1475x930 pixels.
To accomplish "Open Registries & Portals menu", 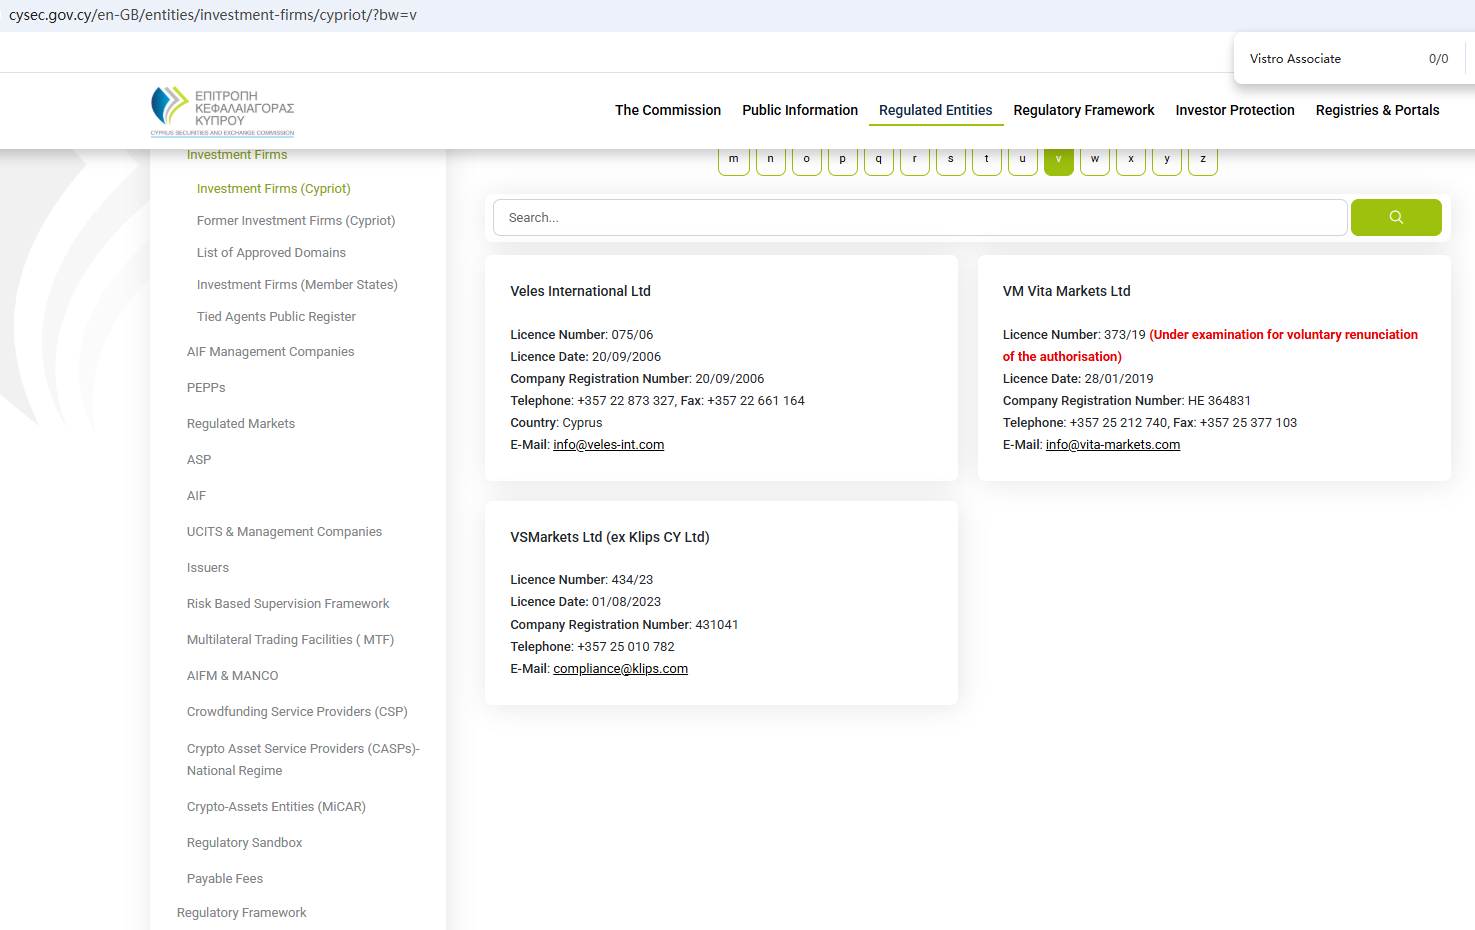I will click(x=1376, y=110).
